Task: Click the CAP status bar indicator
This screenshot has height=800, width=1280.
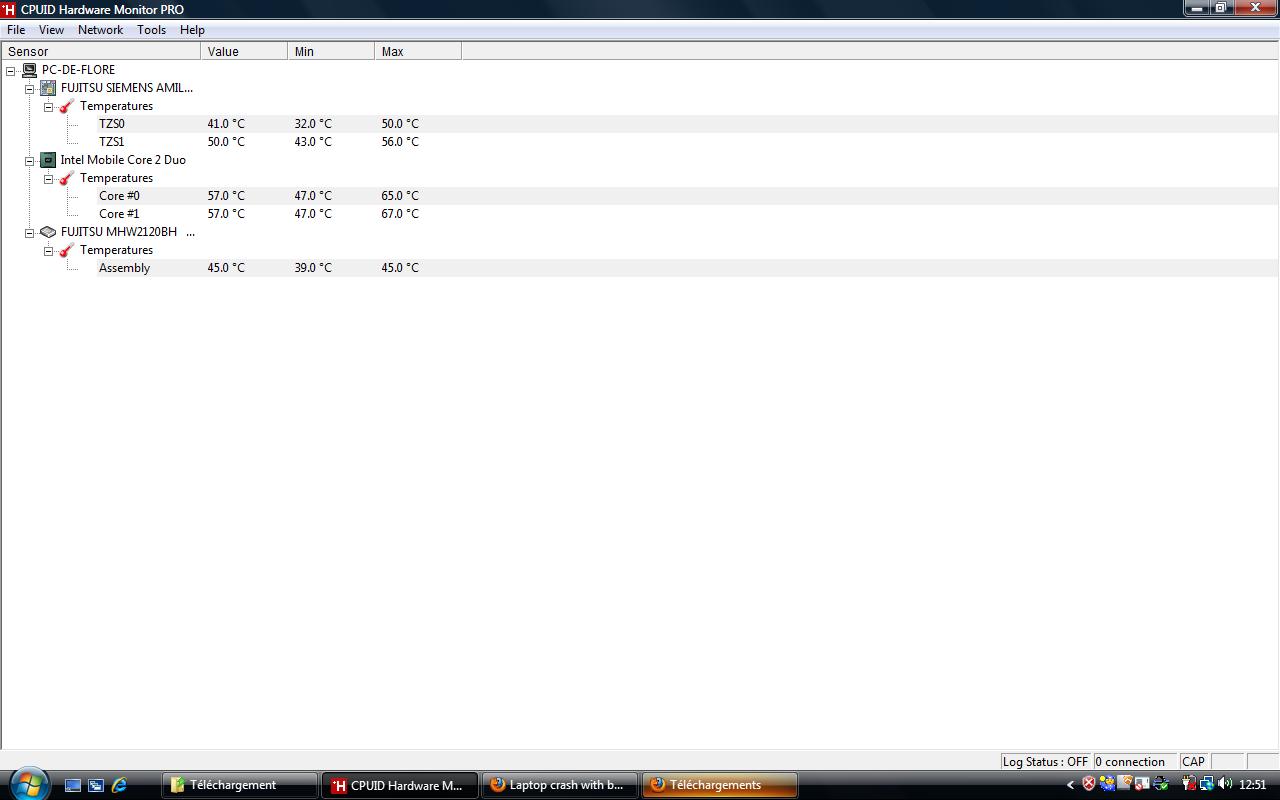Action: pyautogui.click(x=1194, y=762)
